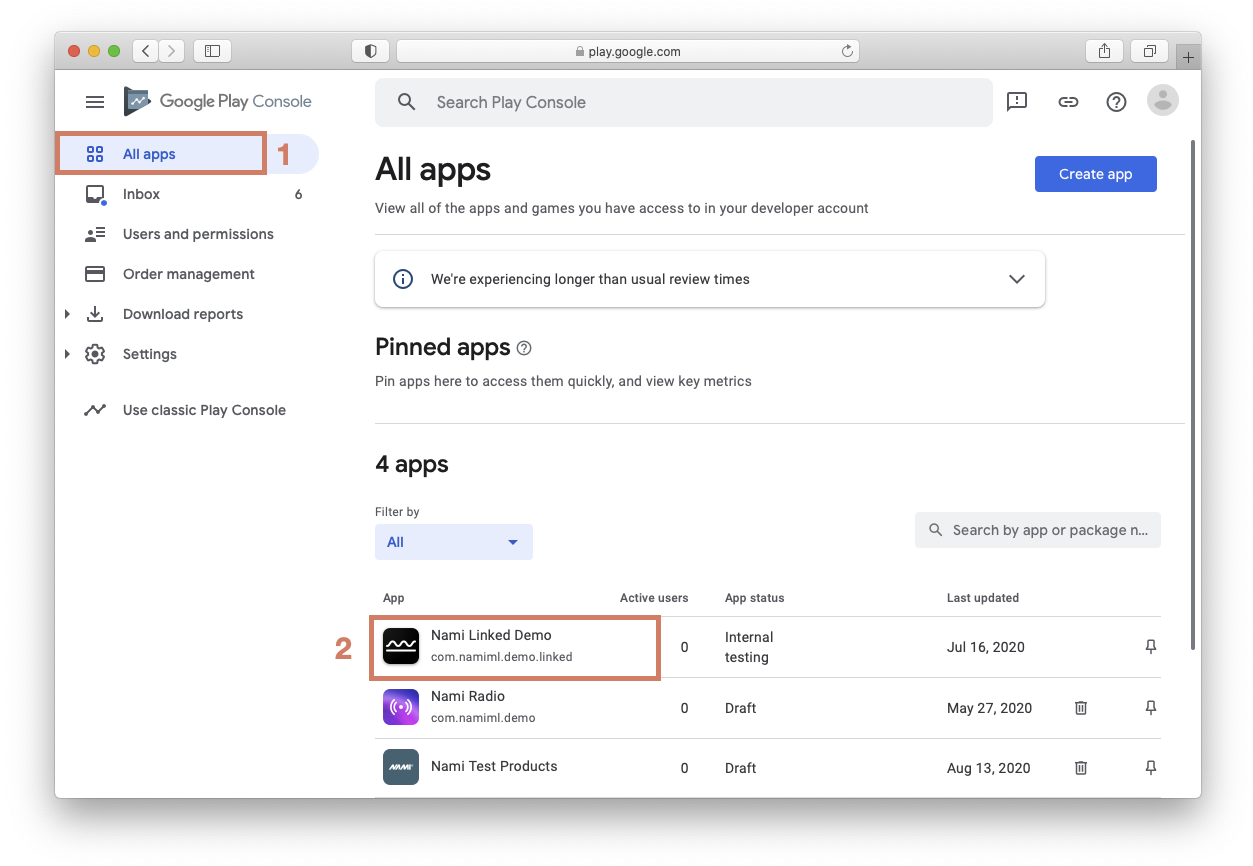Show Safari's tab overview
Viewport: 1253px width, 866px height.
pyautogui.click(x=1150, y=50)
